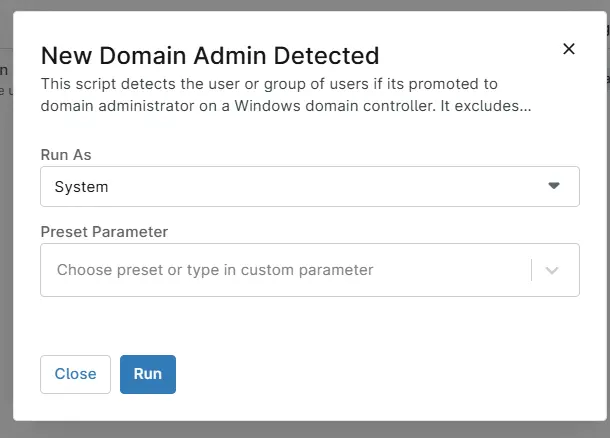Click the separator line beside preset chevron
This screenshot has width=610, height=438.
point(531,270)
